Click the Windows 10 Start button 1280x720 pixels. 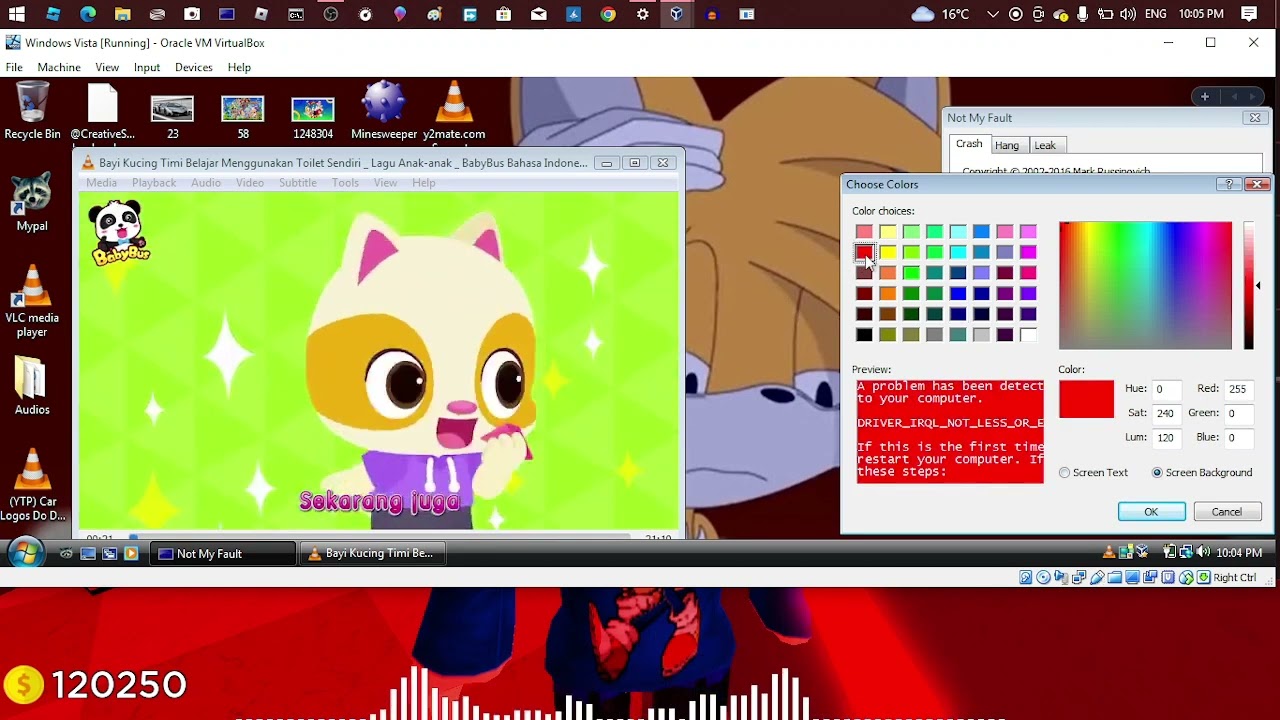[17, 14]
